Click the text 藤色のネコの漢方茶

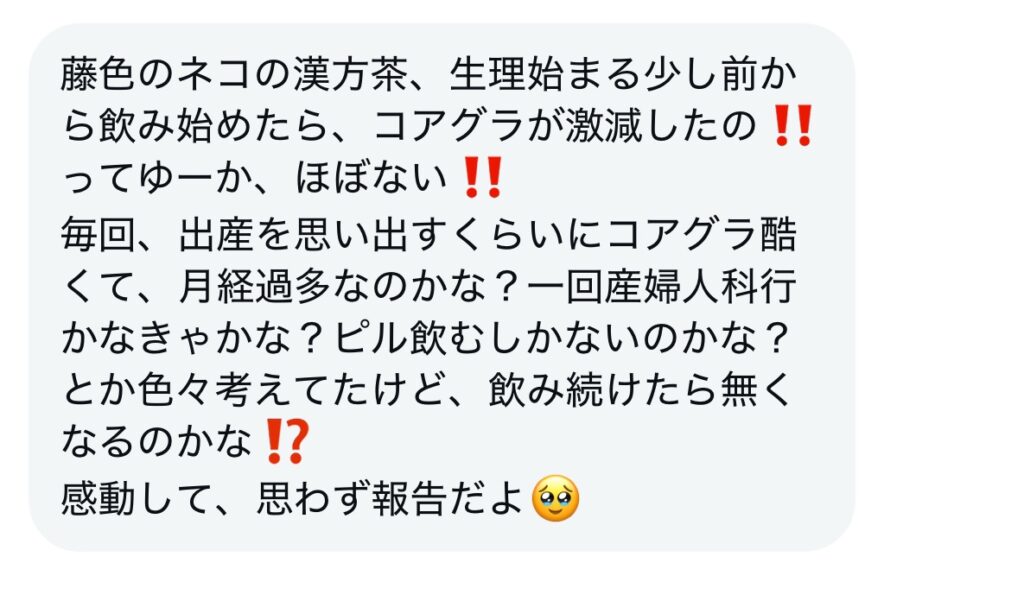(234, 74)
